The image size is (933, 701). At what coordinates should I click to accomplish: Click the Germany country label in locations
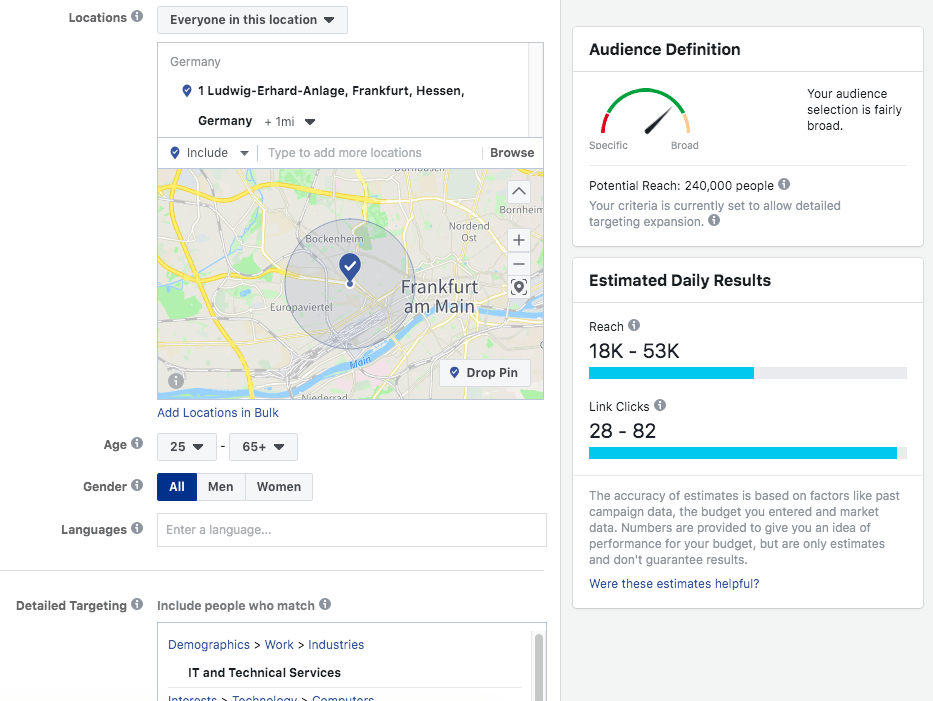(x=195, y=62)
